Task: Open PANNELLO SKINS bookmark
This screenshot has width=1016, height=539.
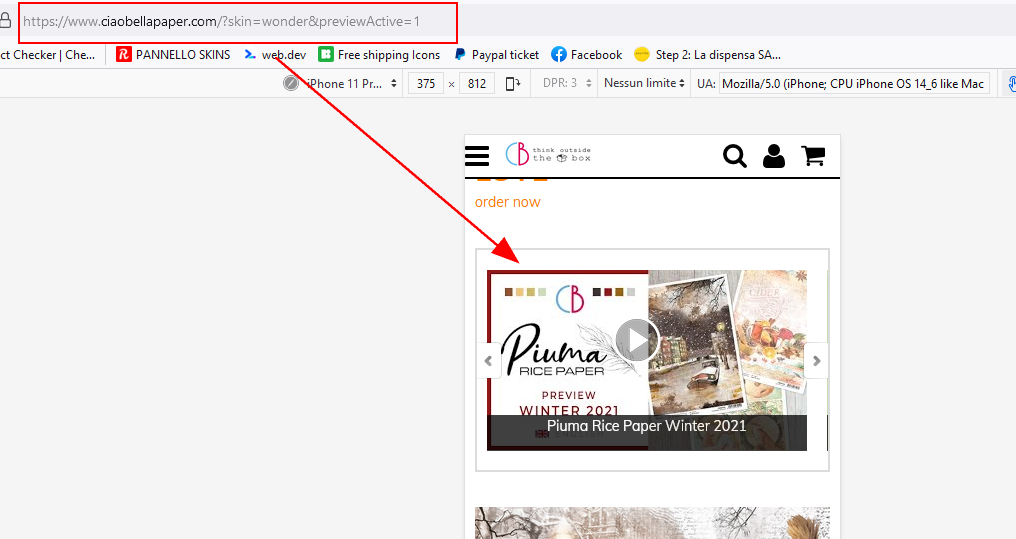Action: pyautogui.click(x=173, y=55)
